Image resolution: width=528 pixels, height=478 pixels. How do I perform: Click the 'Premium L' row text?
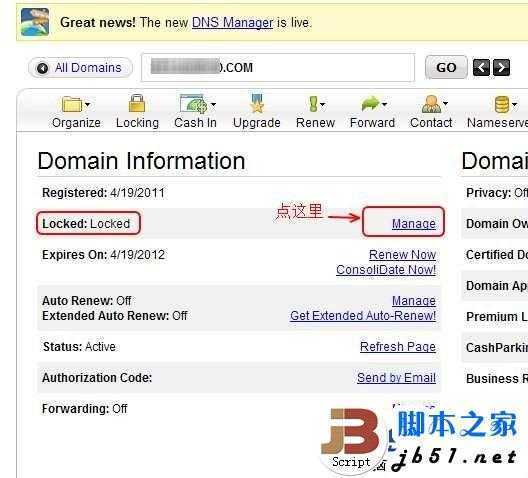tap(497, 317)
